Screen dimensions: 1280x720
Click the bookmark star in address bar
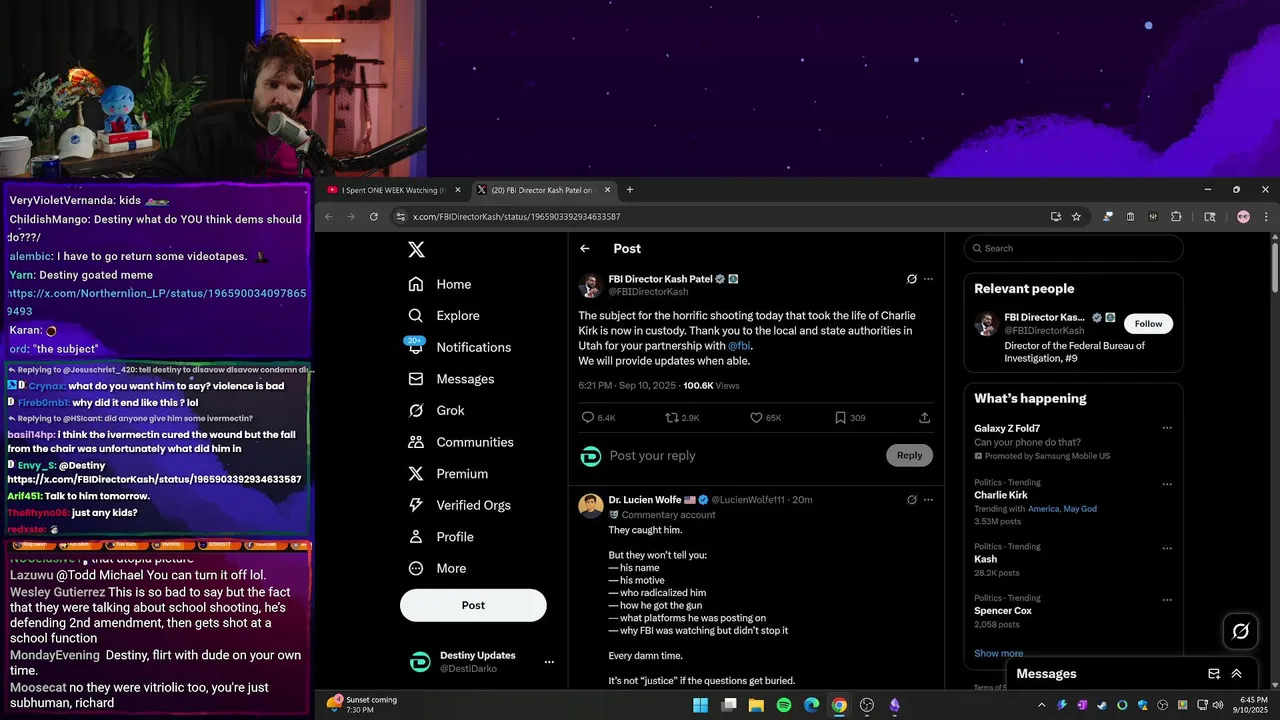click(x=1076, y=216)
